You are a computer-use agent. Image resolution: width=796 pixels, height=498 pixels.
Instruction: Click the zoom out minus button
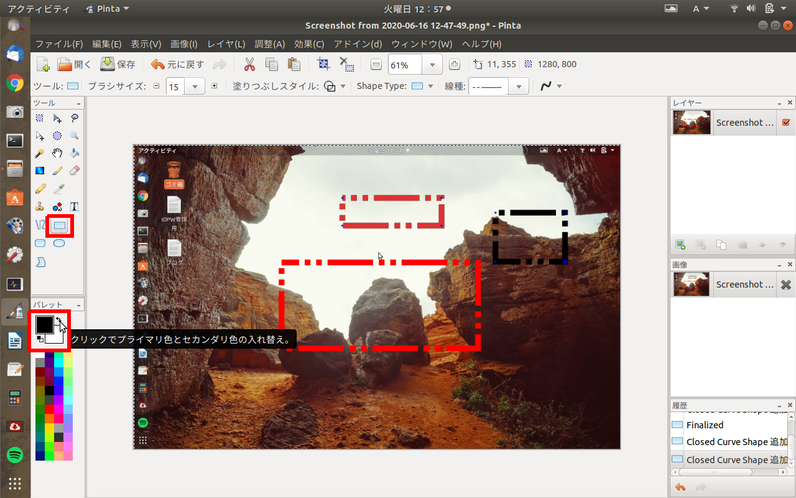(376, 64)
